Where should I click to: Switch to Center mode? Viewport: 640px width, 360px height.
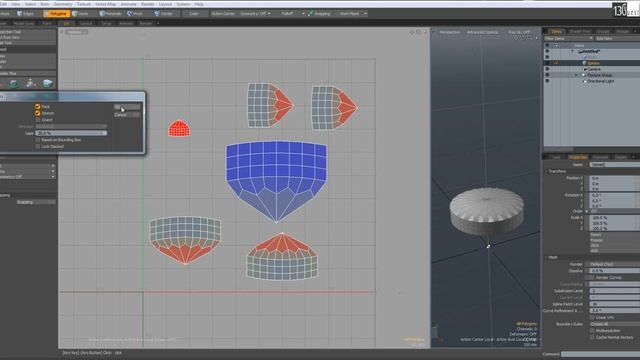pyautogui.click(x=164, y=13)
